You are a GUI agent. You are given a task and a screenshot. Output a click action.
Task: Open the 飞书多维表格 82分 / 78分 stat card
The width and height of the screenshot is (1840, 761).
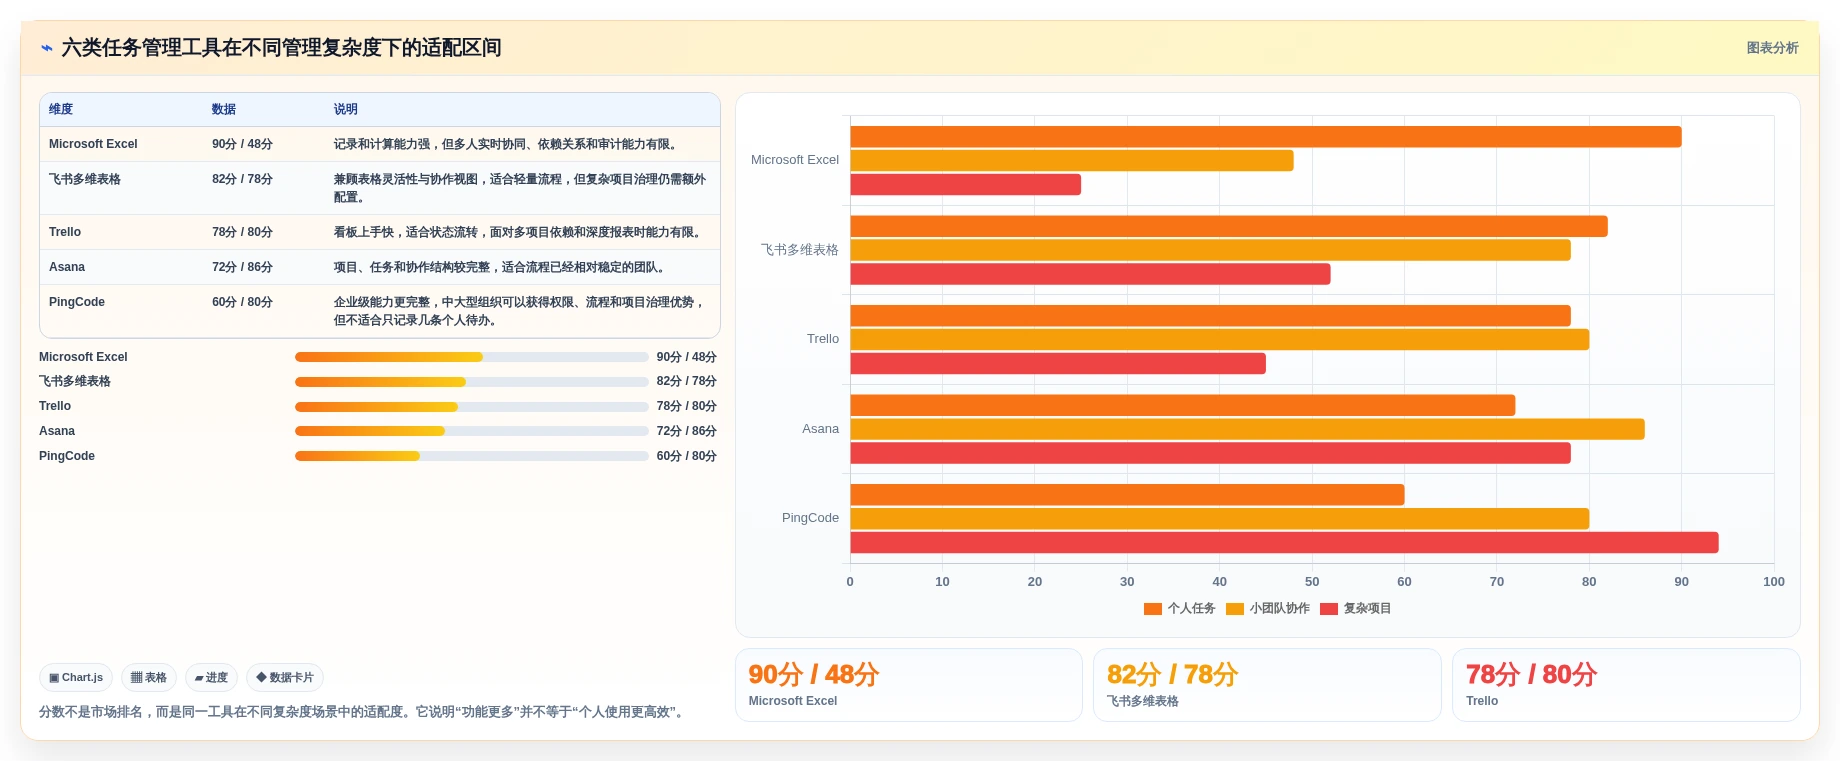point(1267,685)
